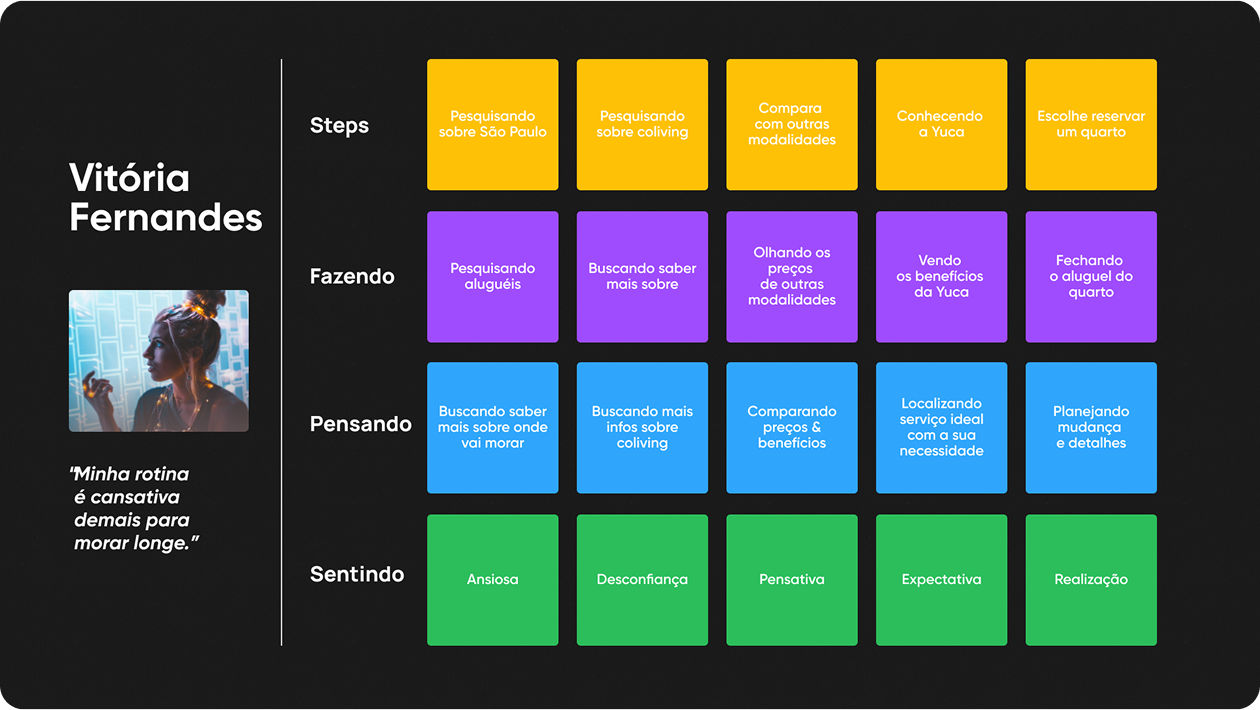Click the yellow 'Pesquisando sobre coliving' card
1260x710 pixels.
pyautogui.click(x=642, y=125)
